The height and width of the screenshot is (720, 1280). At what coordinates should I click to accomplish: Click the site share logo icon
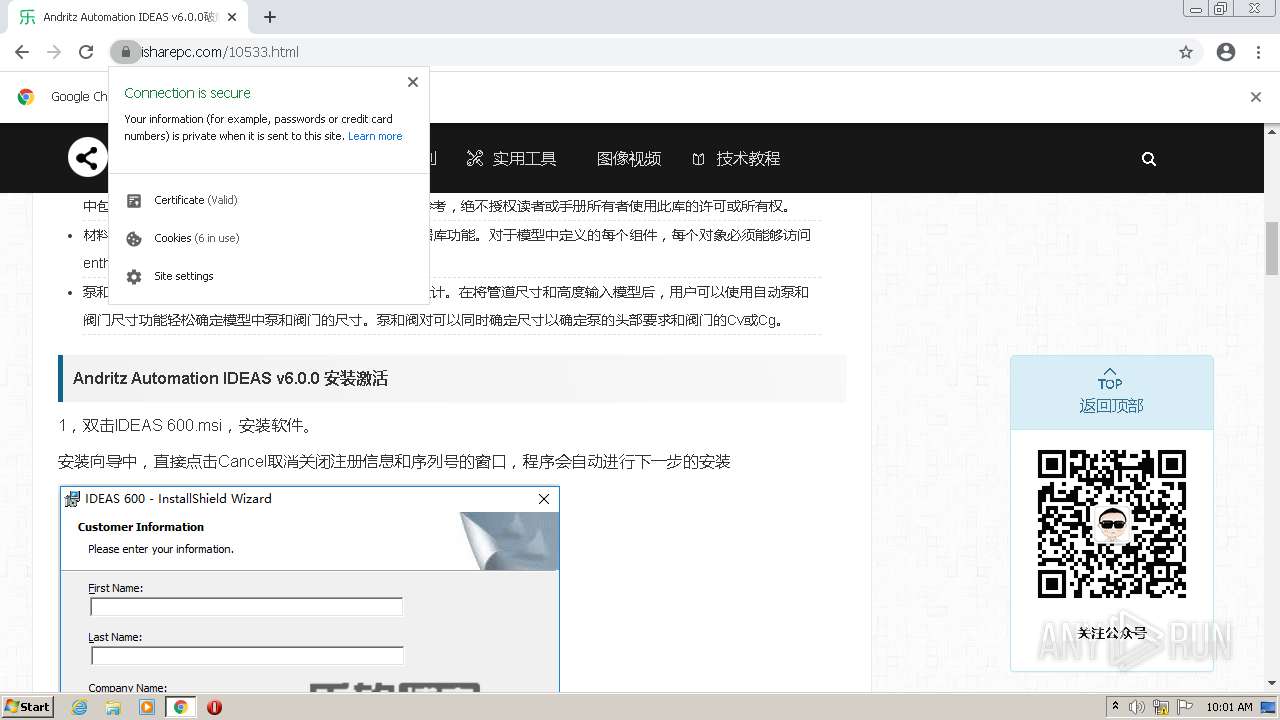coord(87,158)
